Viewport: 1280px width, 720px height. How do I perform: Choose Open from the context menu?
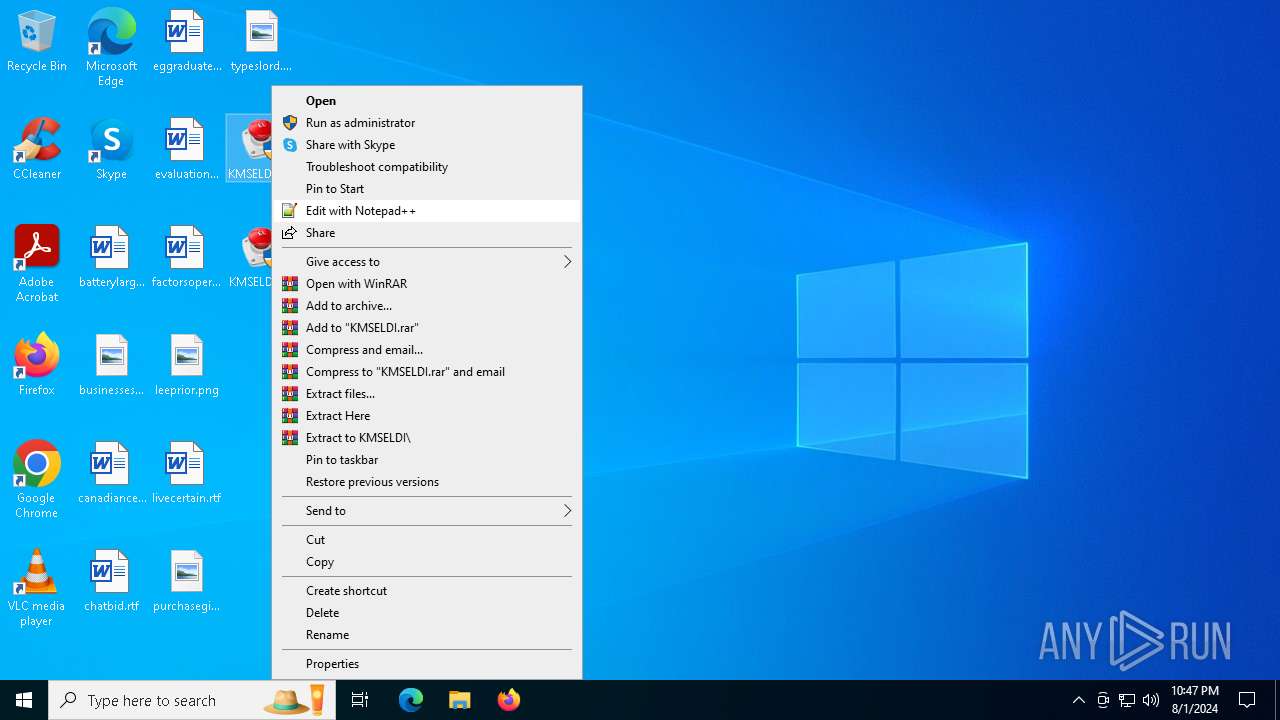coord(427,101)
